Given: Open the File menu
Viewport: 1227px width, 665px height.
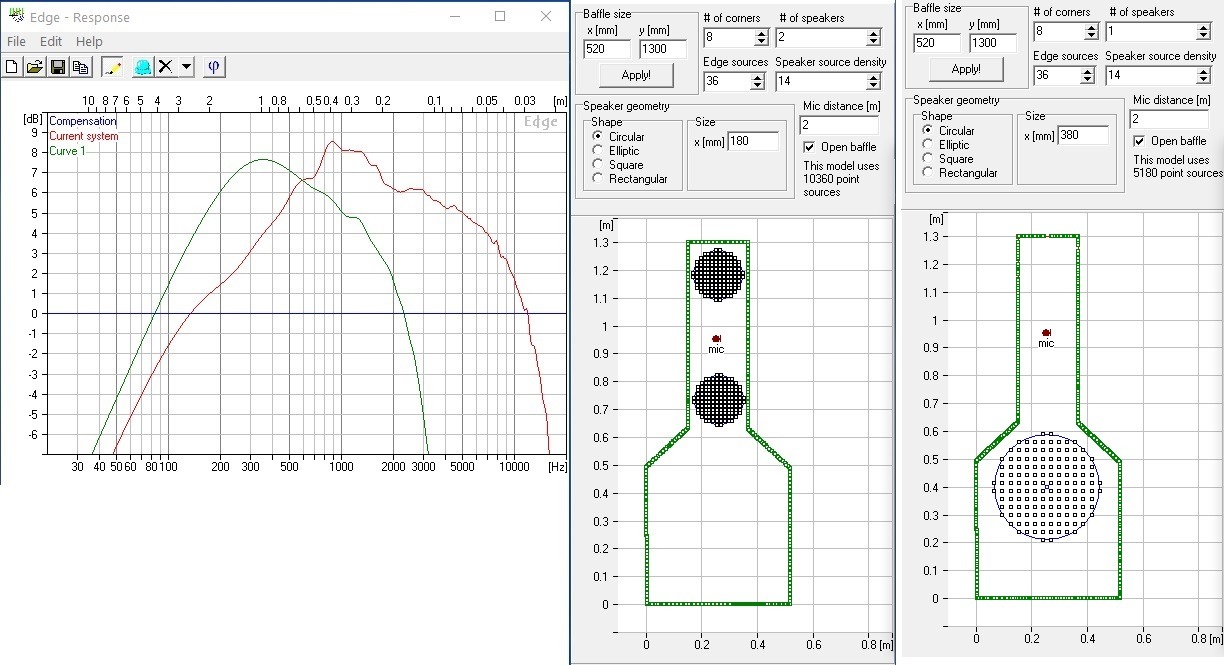Looking at the screenshot, I should click(16, 41).
